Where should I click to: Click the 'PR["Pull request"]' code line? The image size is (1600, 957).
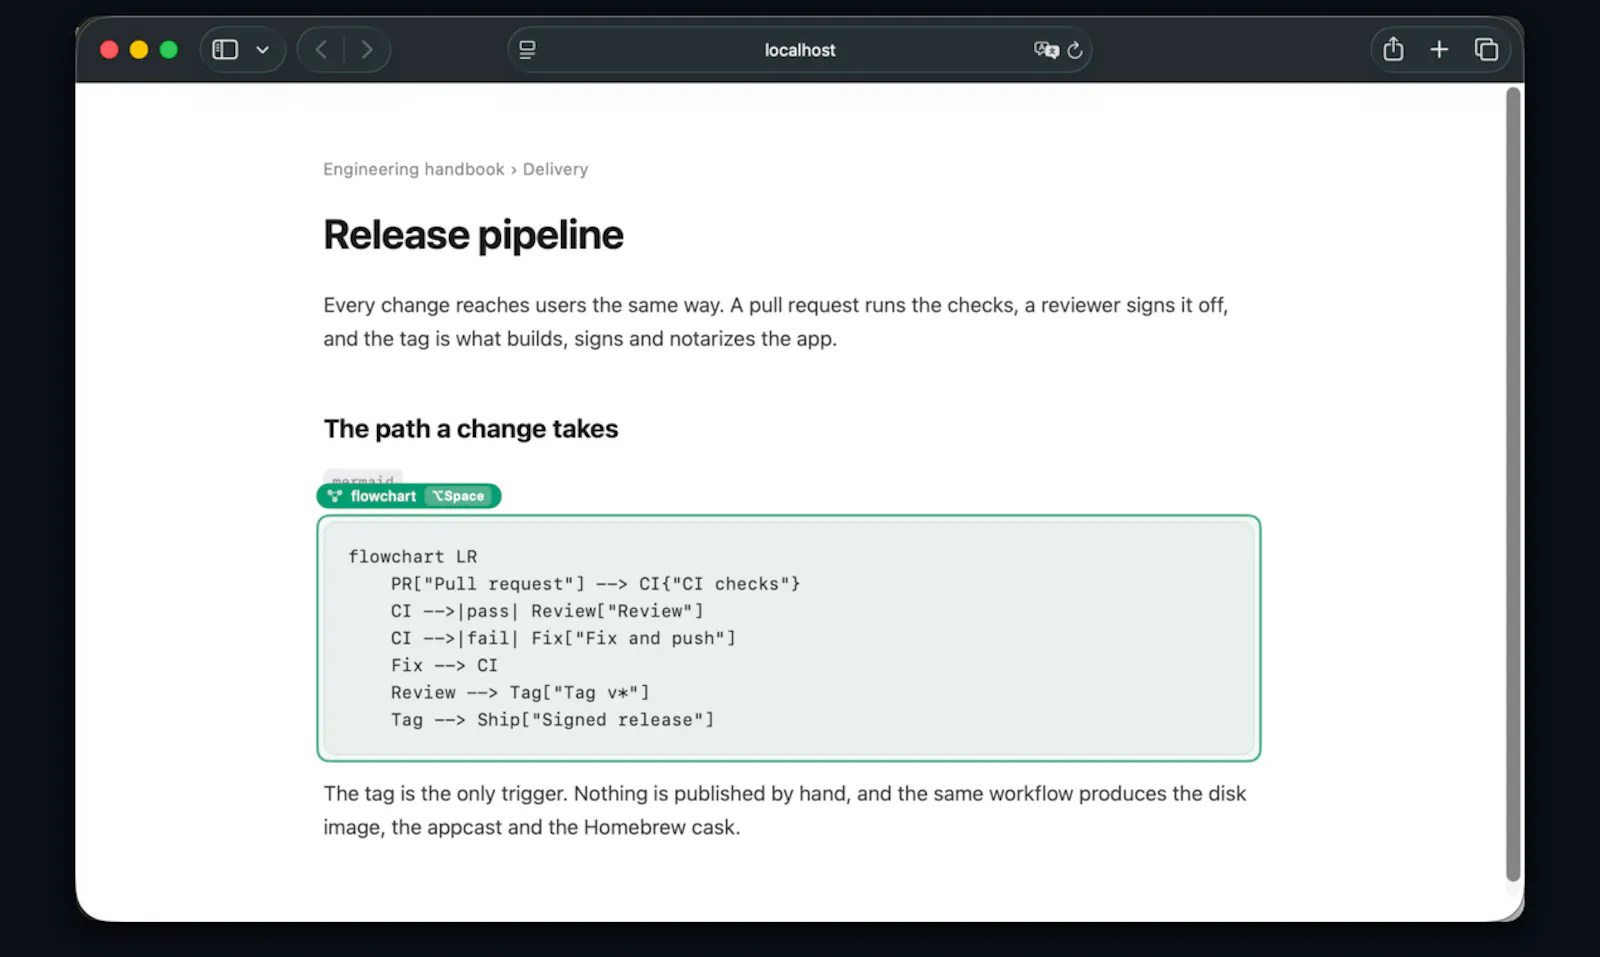[x=595, y=584]
